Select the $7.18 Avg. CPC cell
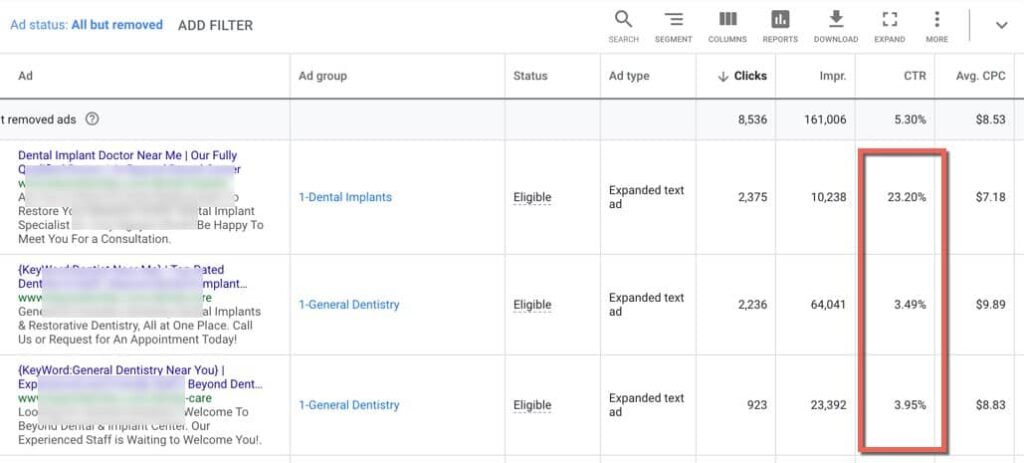This screenshot has height=463, width=1024. [991, 197]
